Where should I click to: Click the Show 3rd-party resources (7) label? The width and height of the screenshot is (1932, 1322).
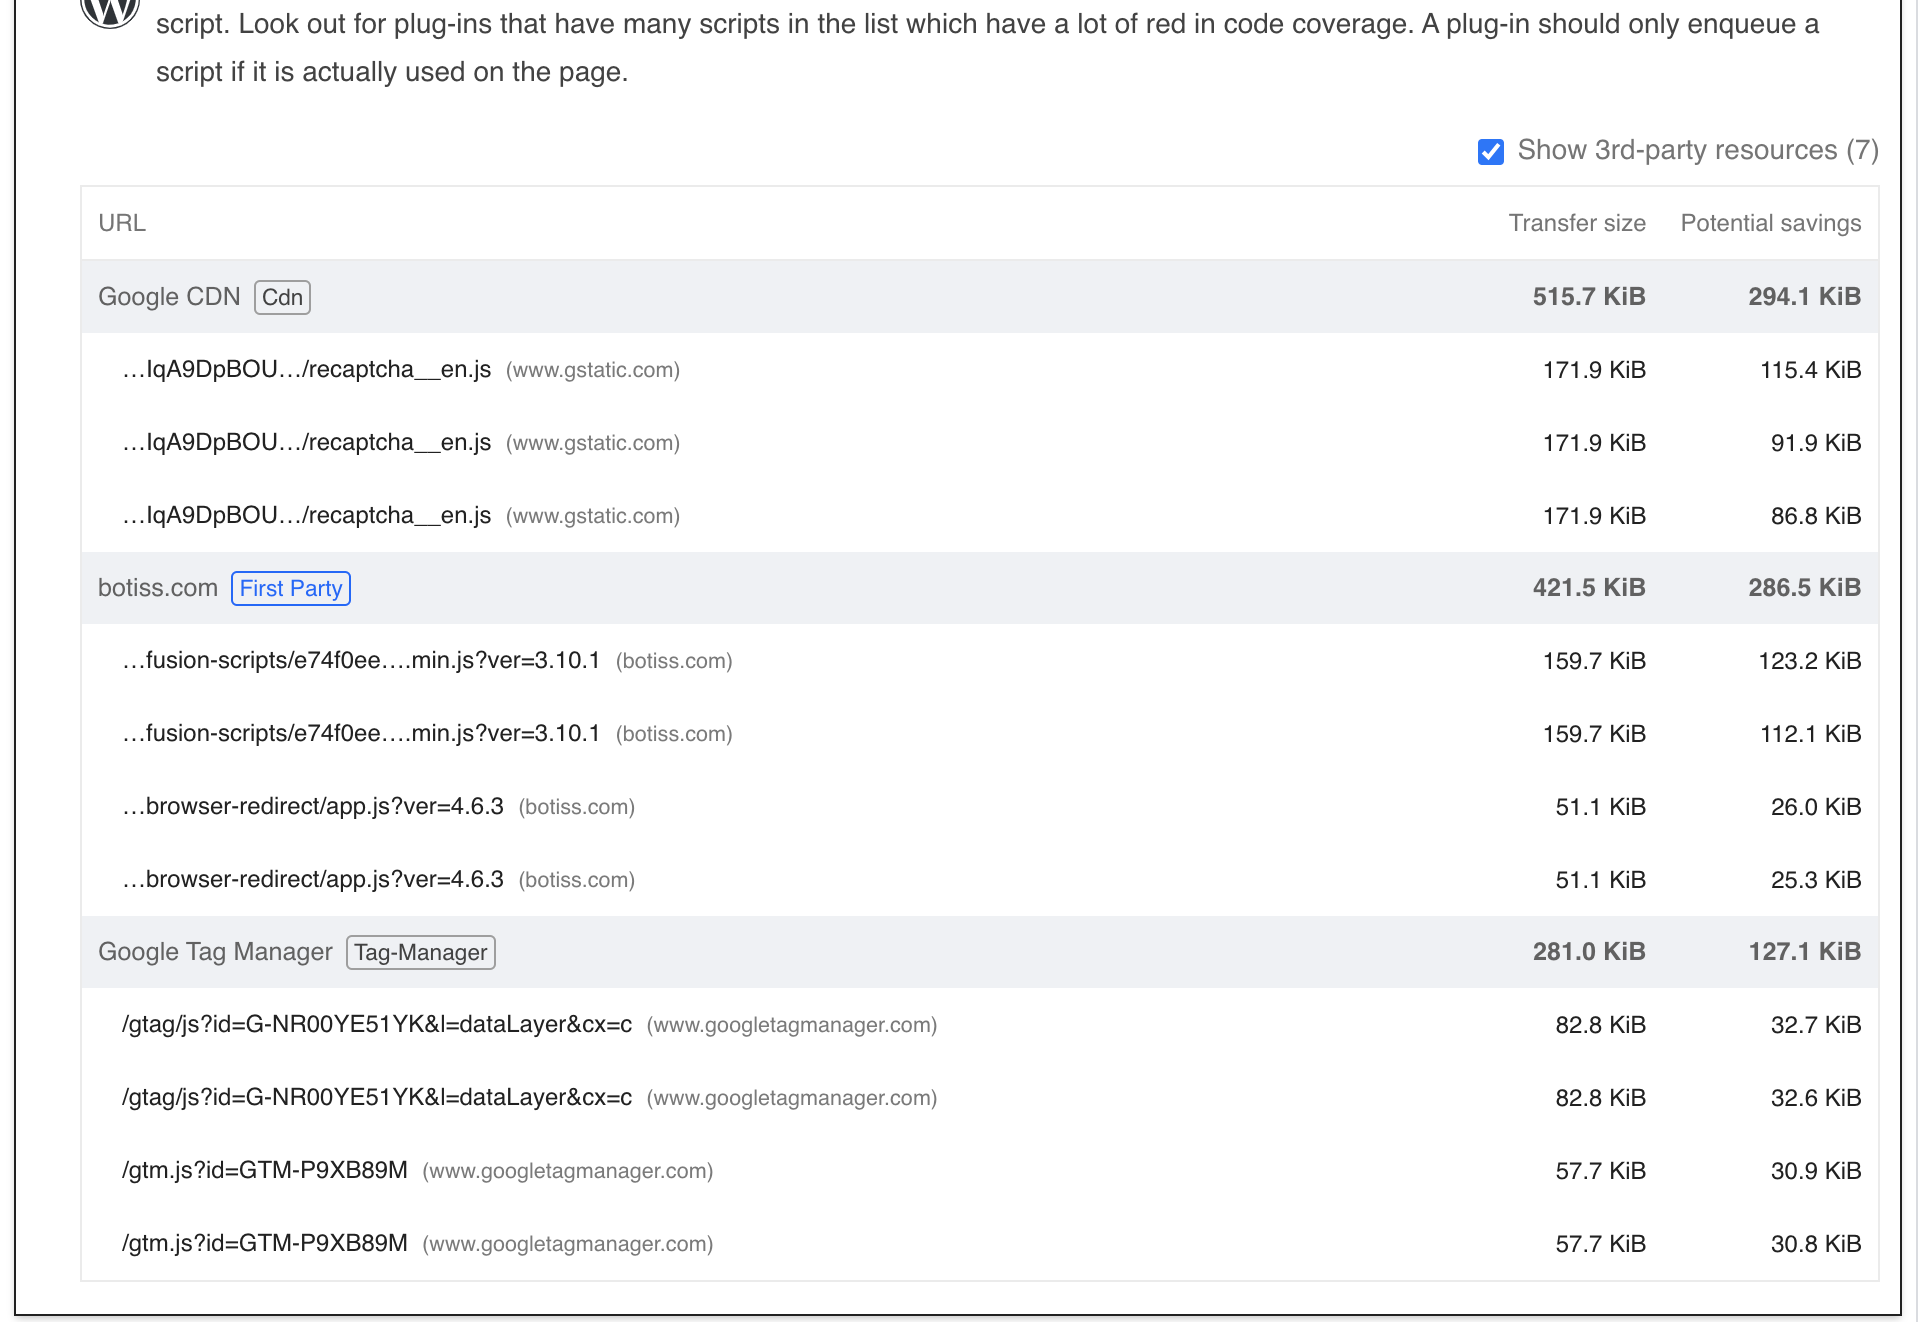point(1698,151)
